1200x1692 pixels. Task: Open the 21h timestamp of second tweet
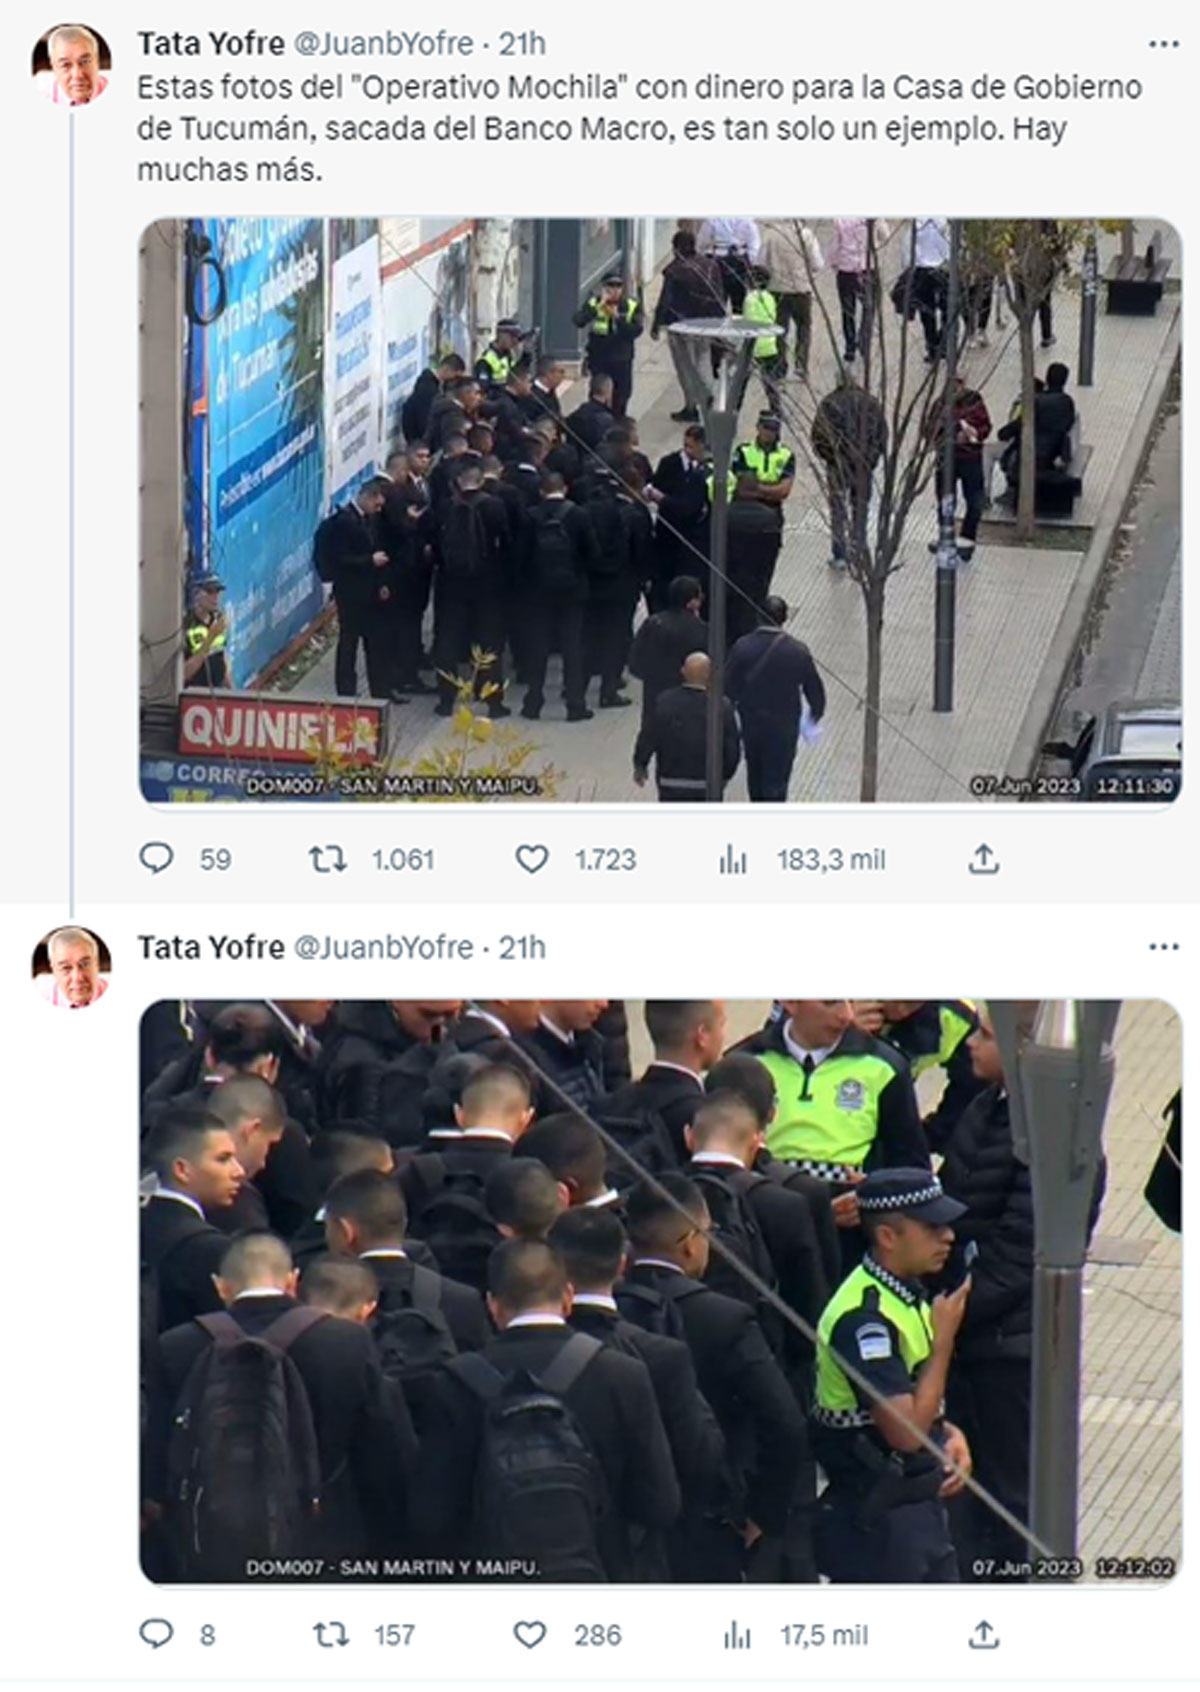[x=522, y=947]
